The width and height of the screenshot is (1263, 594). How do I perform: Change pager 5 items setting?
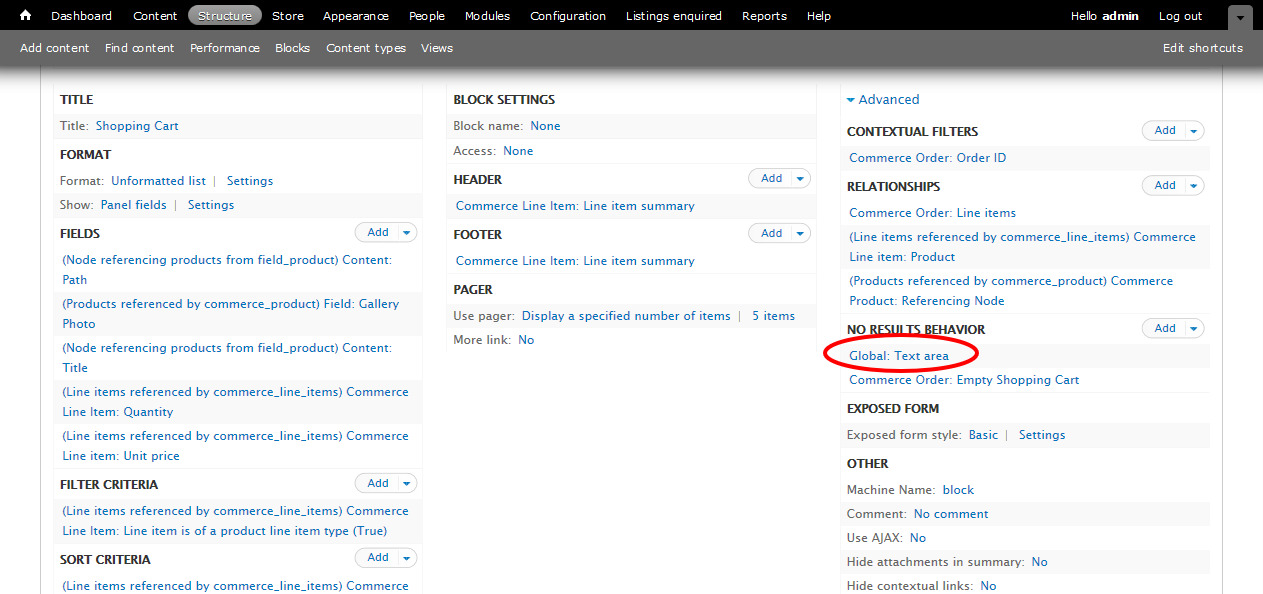pyautogui.click(x=773, y=316)
